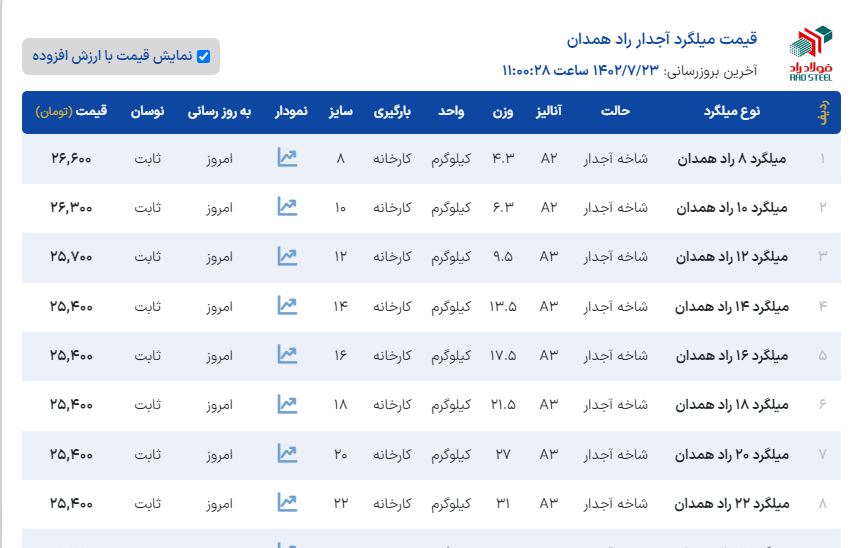
Task: Click price 26,600 in first row
Action: click(71, 159)
